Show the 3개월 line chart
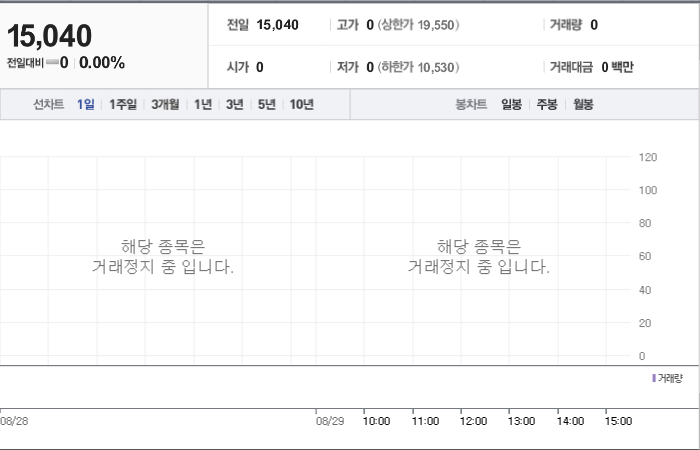This screenshot has width=700, height=450. [165, 104]
